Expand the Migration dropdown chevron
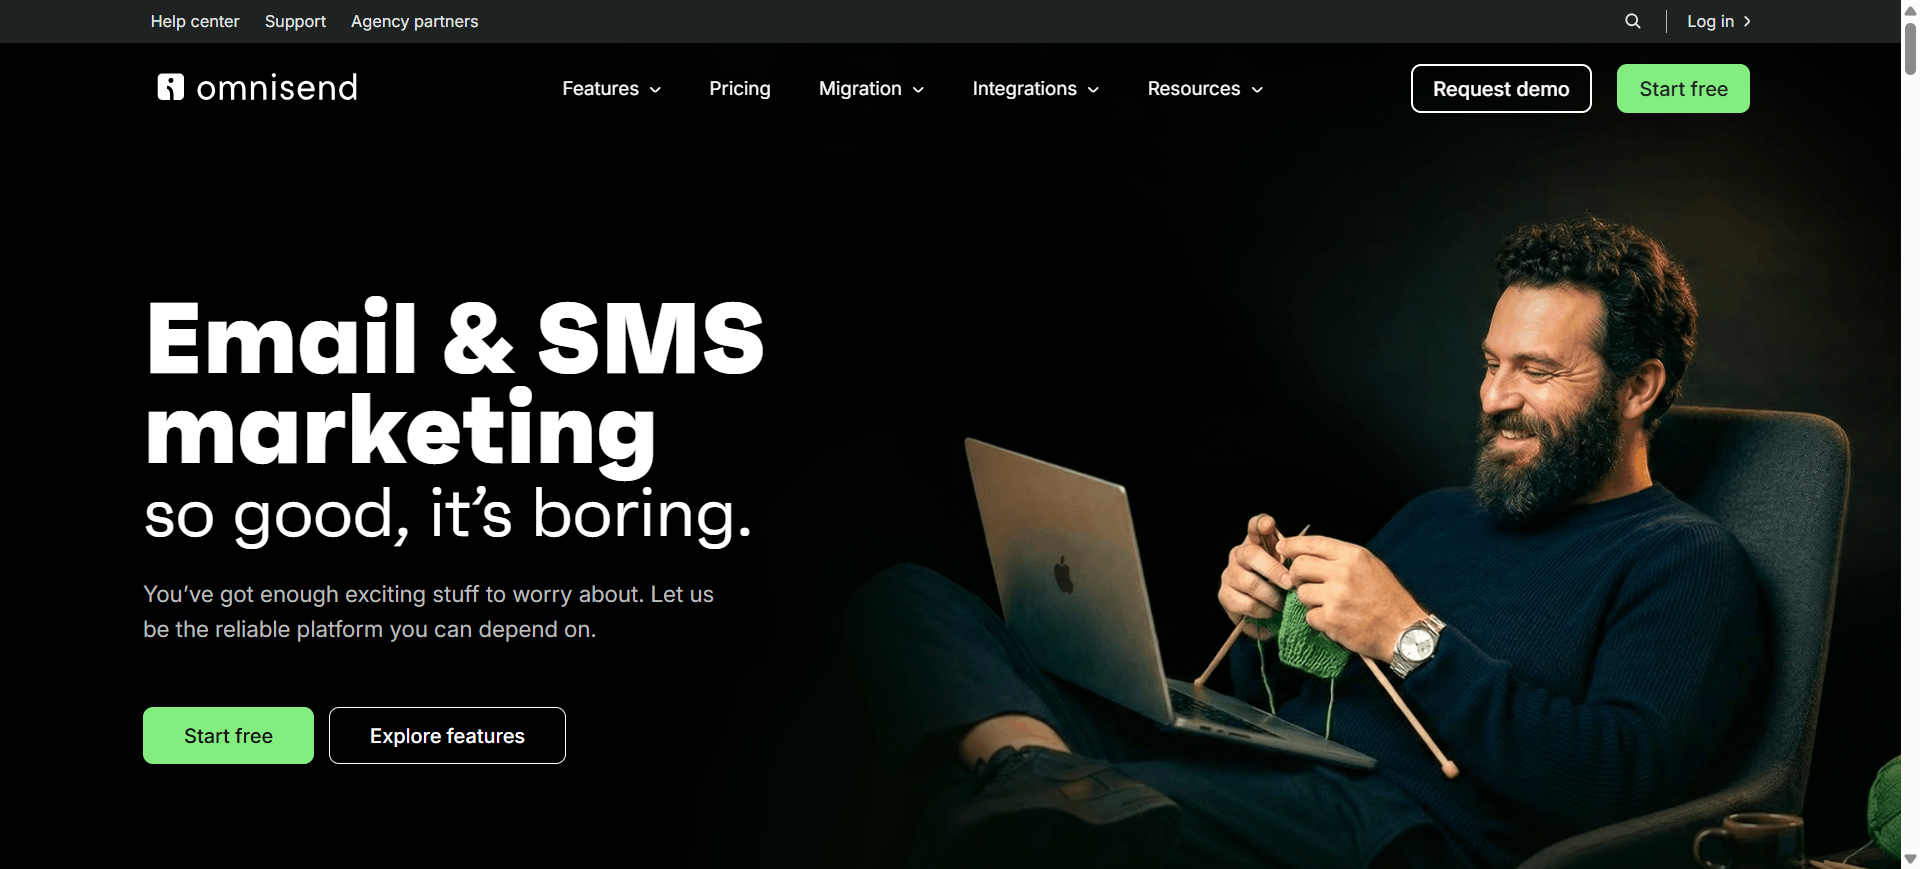Screen dimensions: 1920x869 [x=918, y=90]
